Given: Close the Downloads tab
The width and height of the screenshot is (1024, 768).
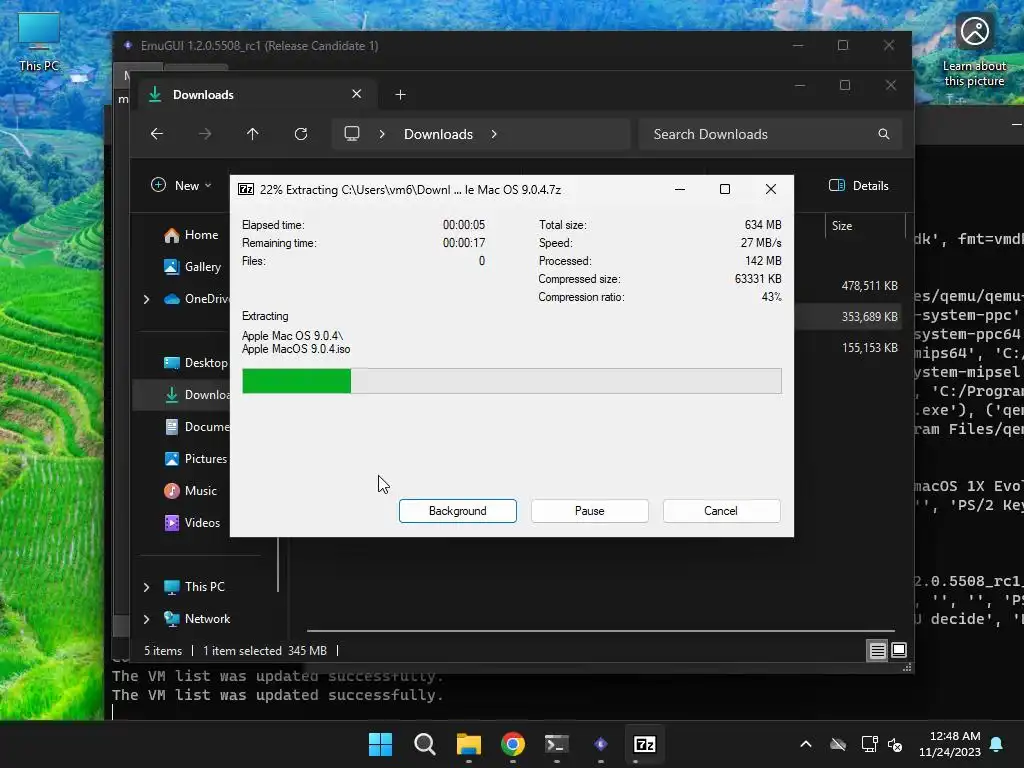Looking at the screenshot, I should 357,94.
